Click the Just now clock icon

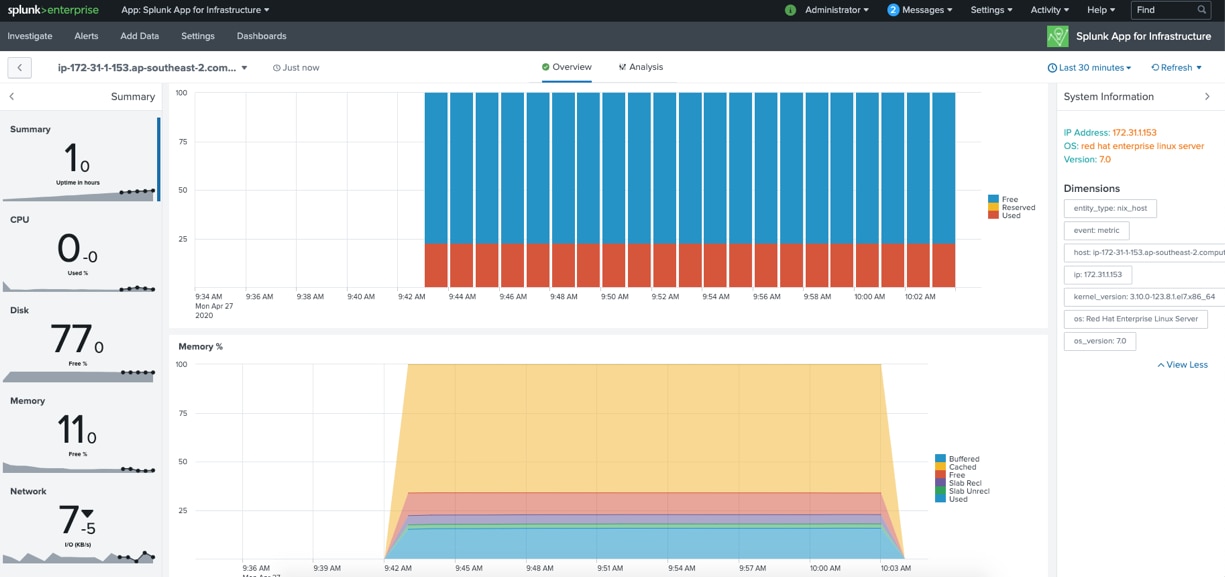[x=277, y=68]
